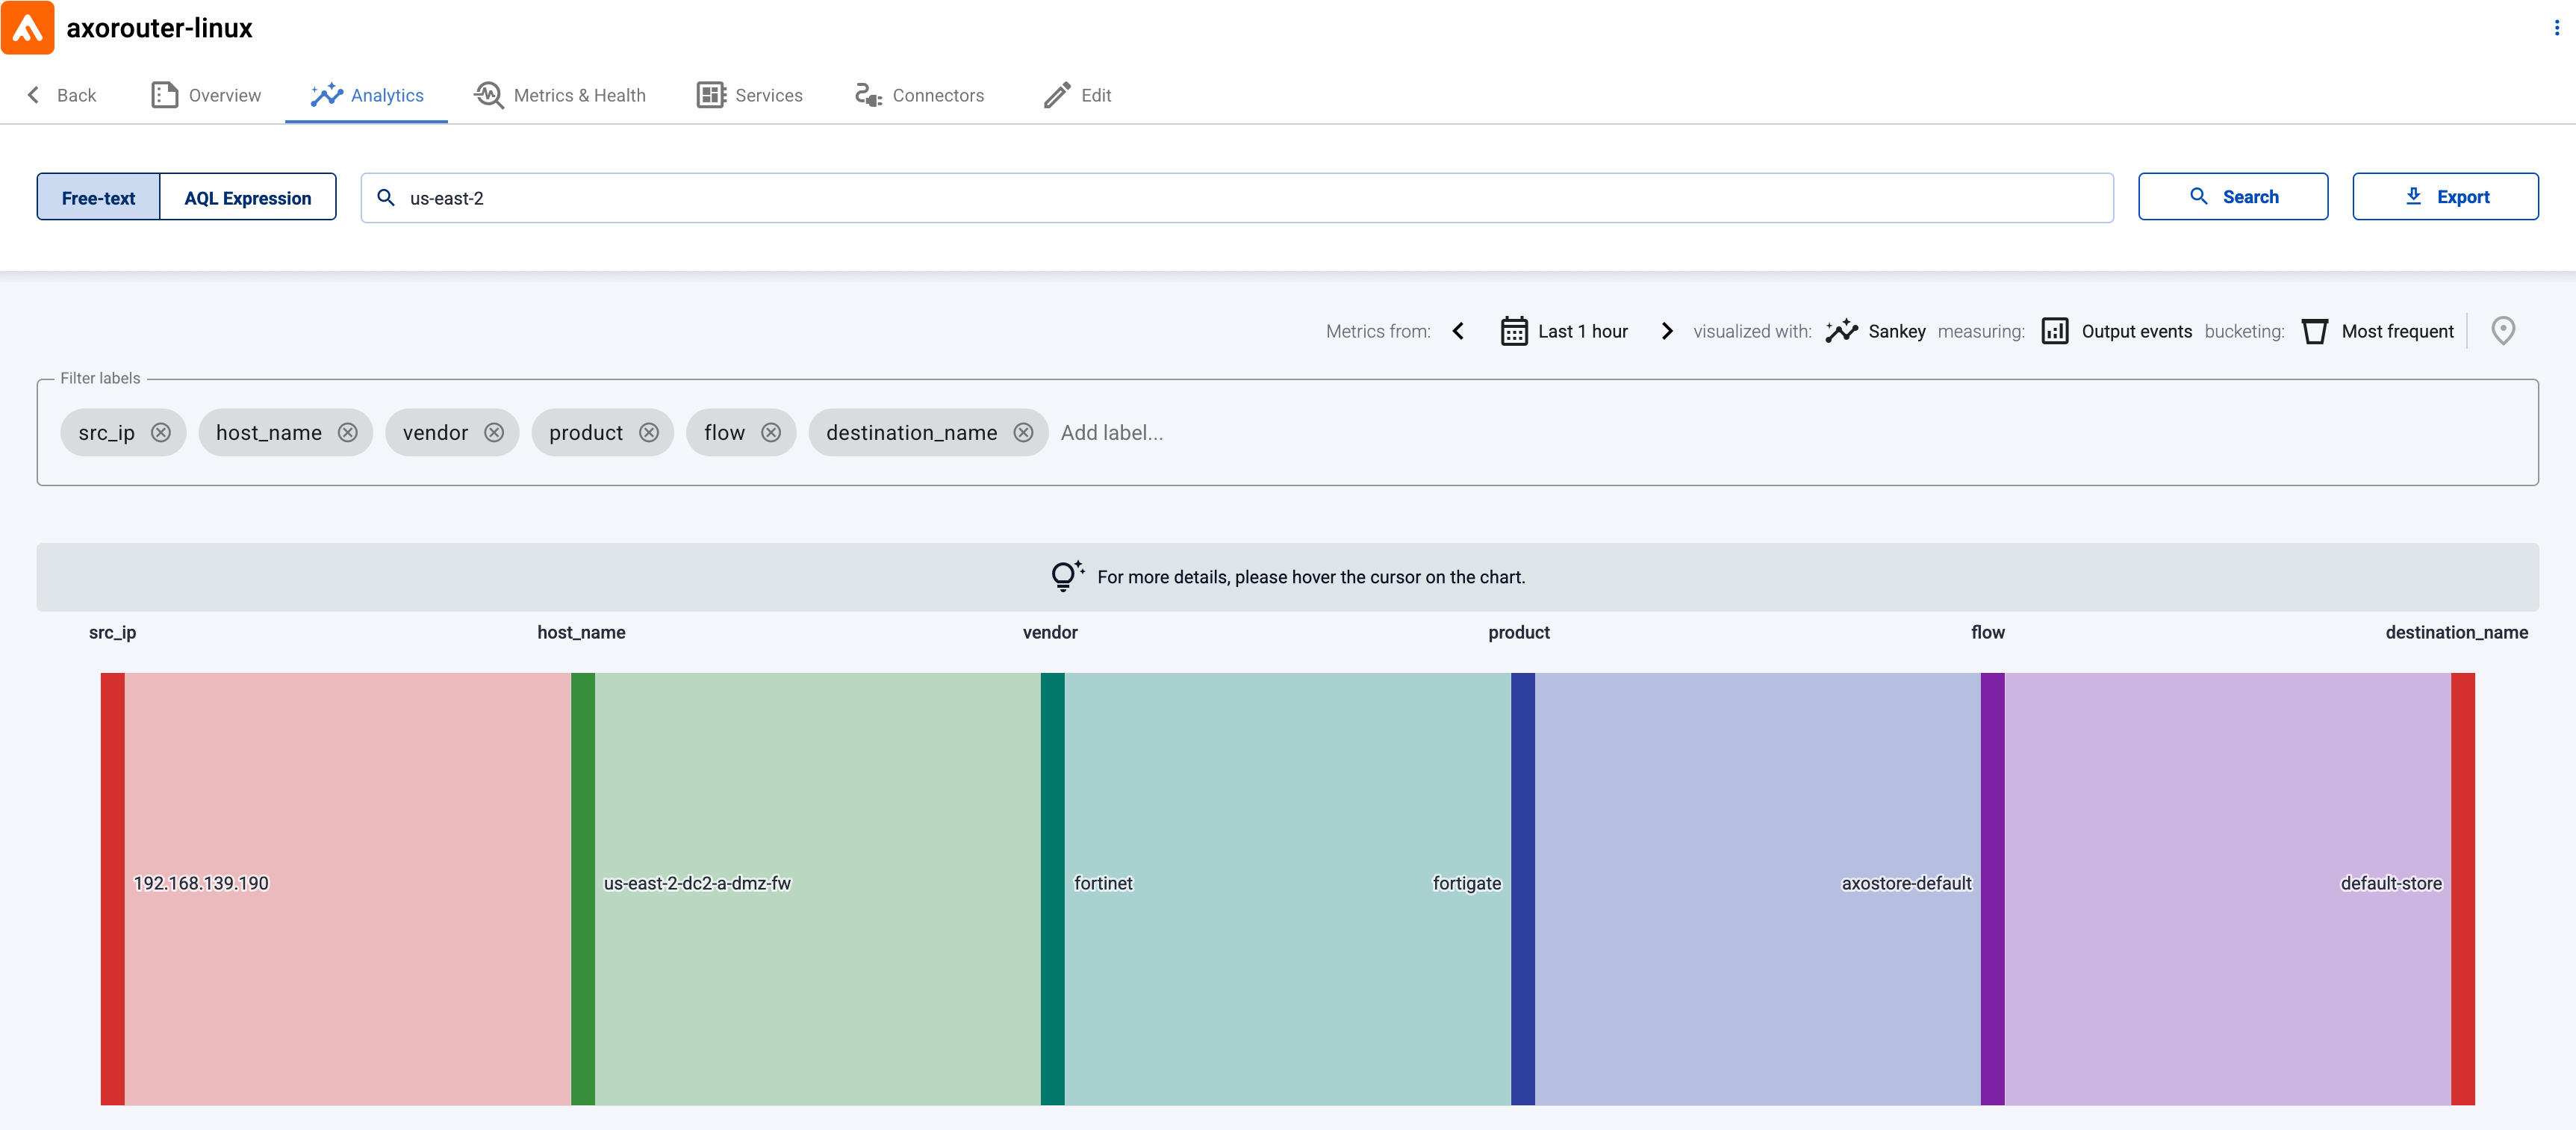
Task: Click the Add label input field
Action: tap(1112, 432)
